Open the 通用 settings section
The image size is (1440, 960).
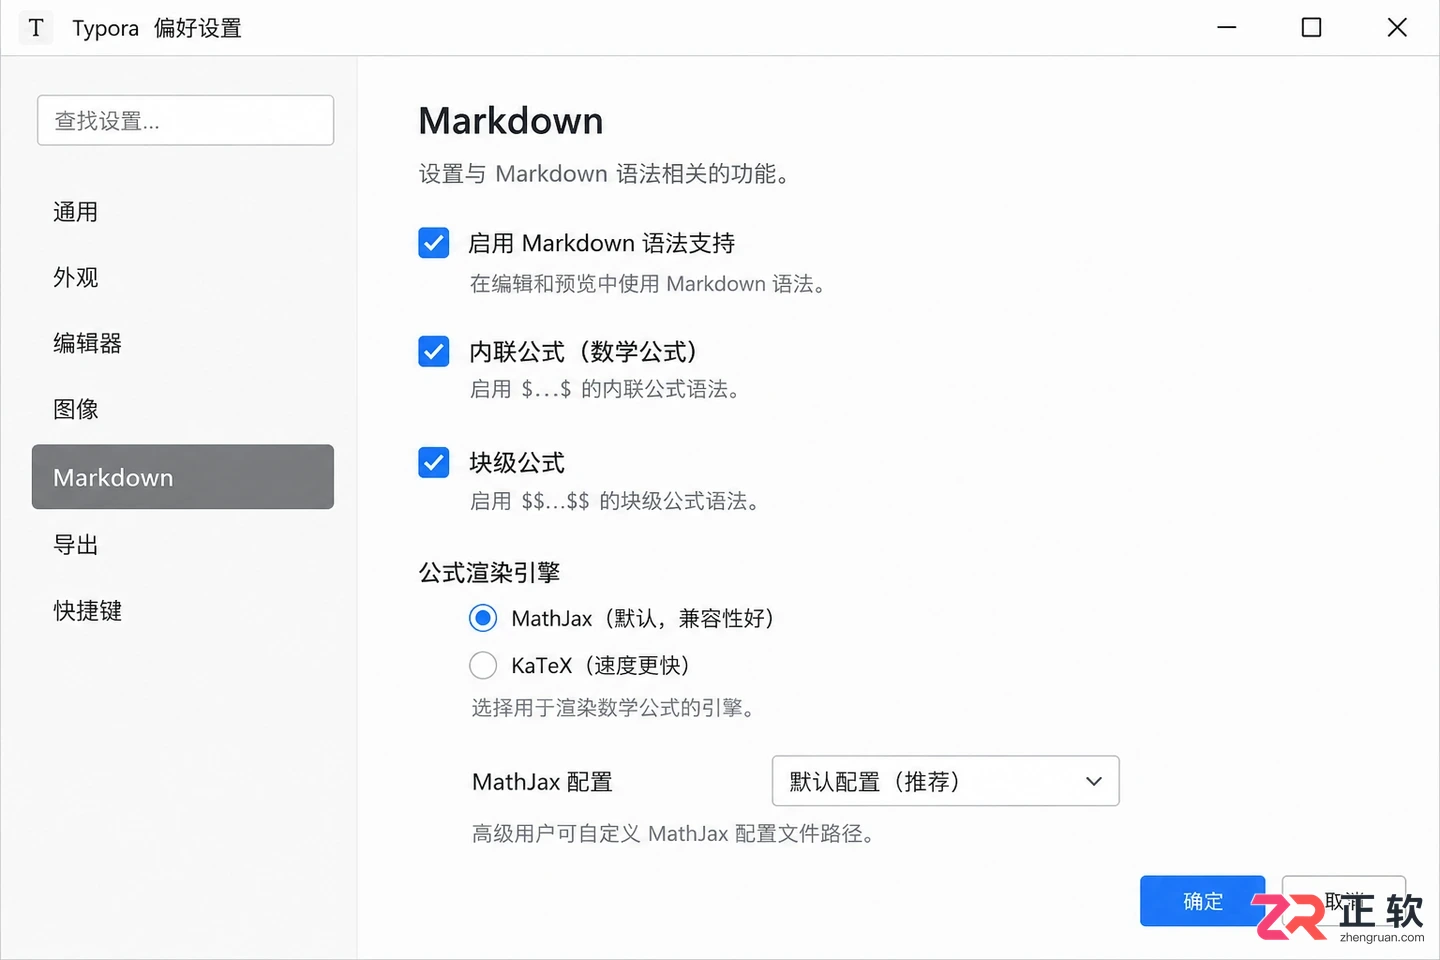[x=75, y=212]
